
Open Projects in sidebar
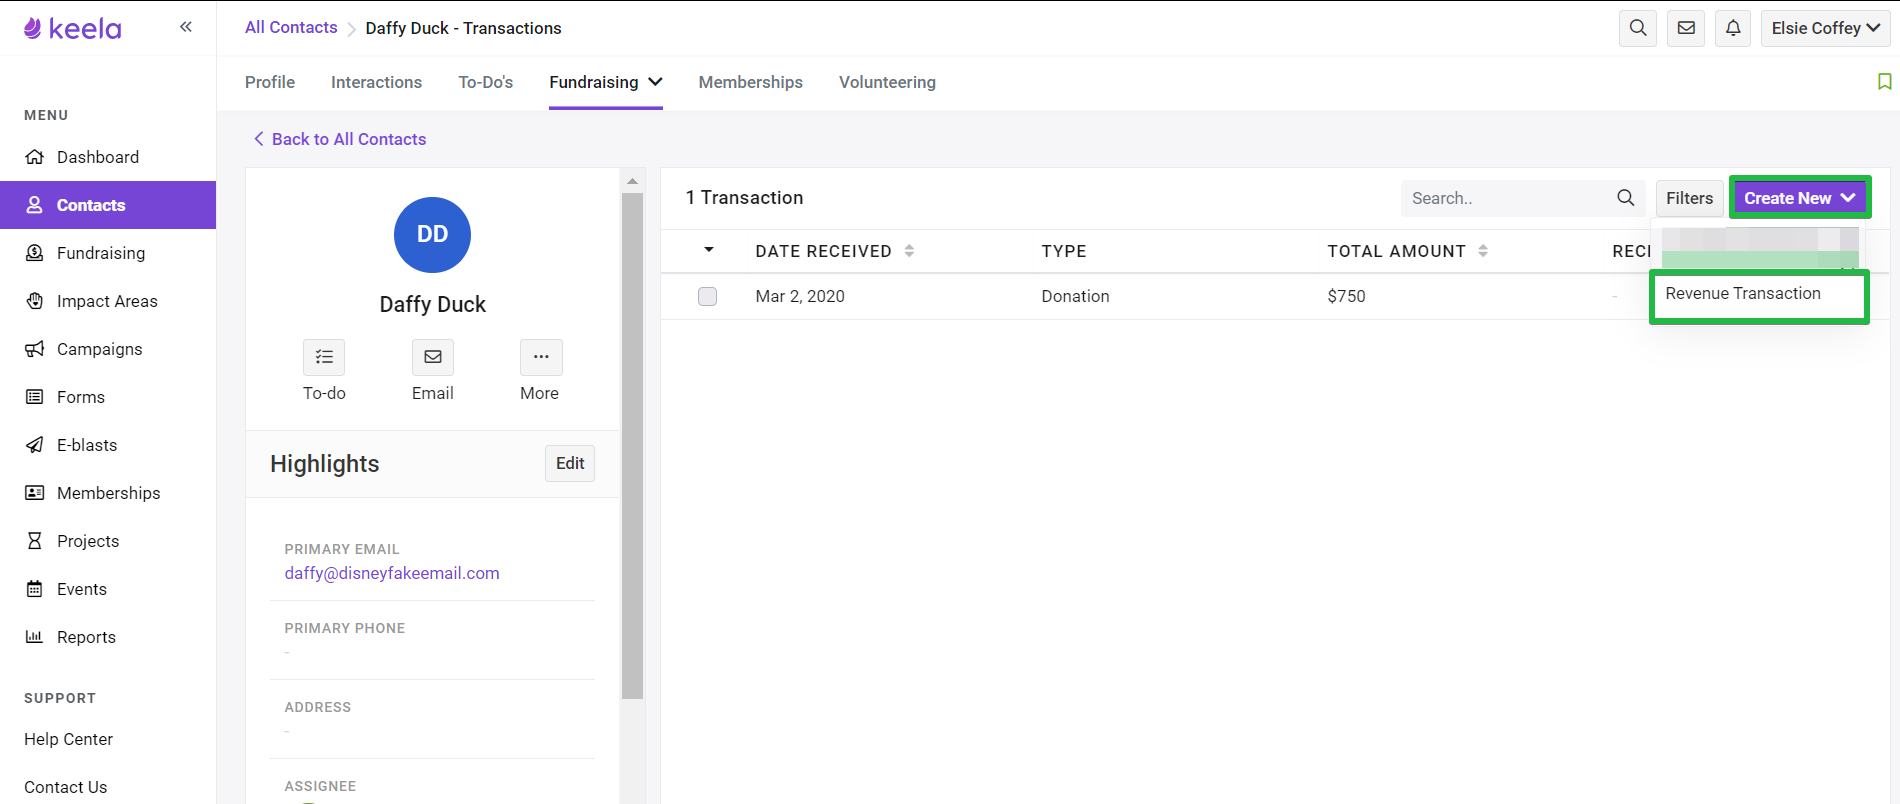108,541
